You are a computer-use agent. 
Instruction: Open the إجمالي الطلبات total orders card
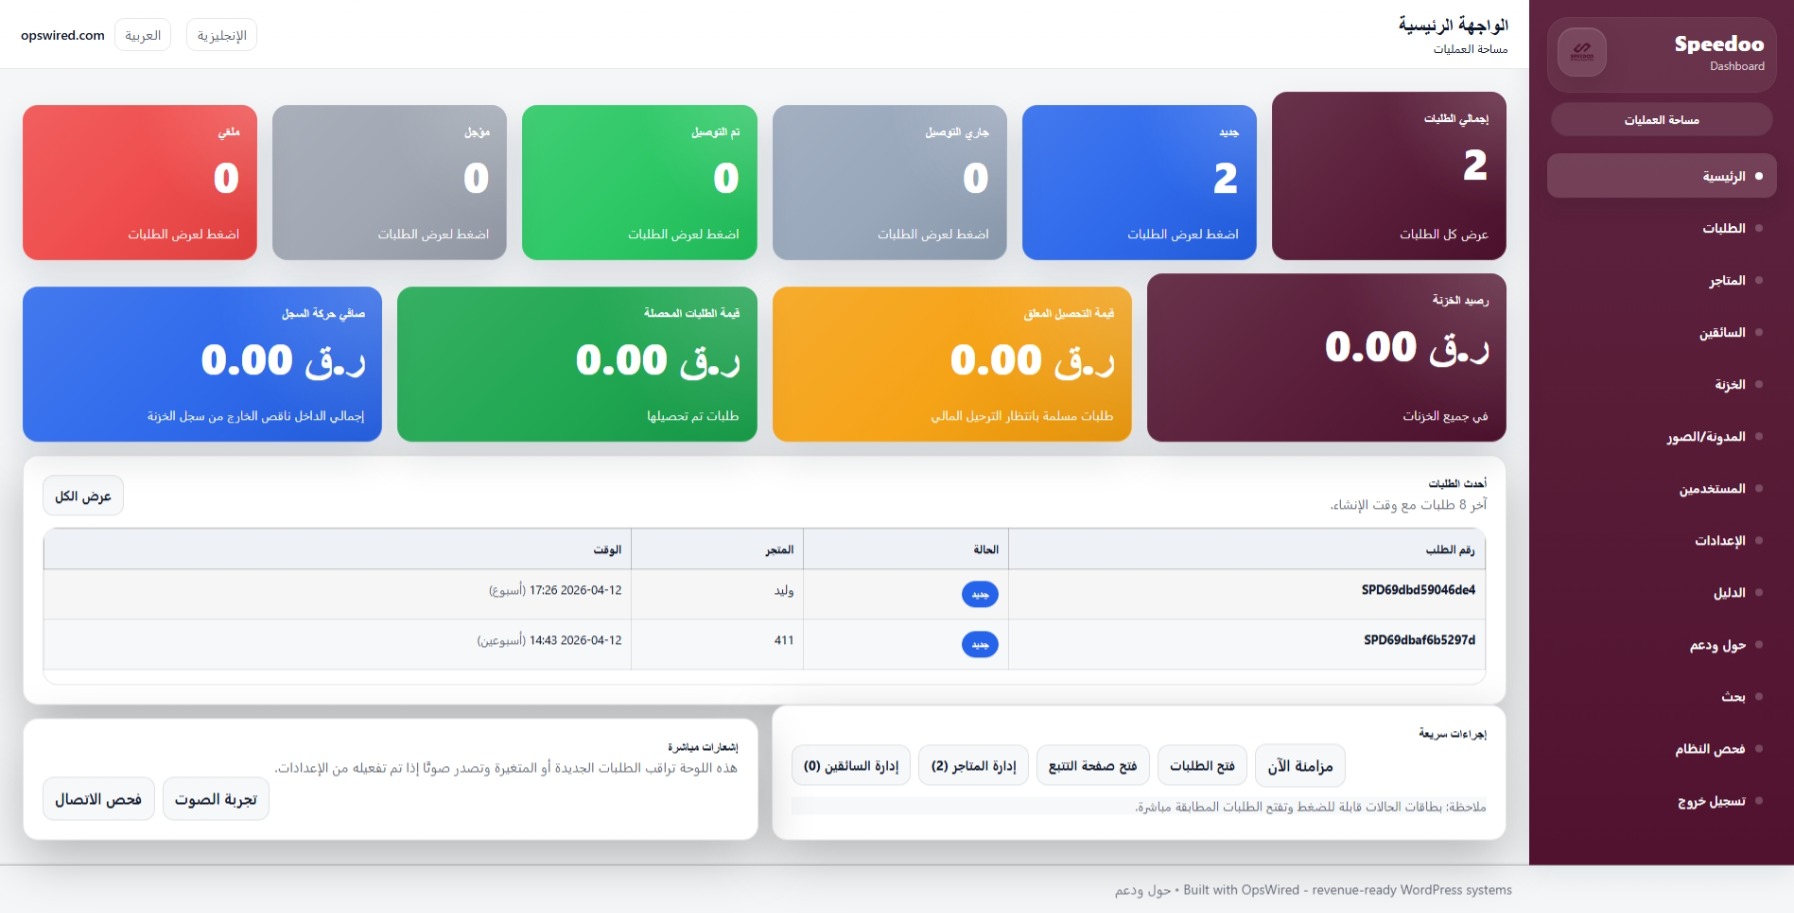click(1388, 176)
